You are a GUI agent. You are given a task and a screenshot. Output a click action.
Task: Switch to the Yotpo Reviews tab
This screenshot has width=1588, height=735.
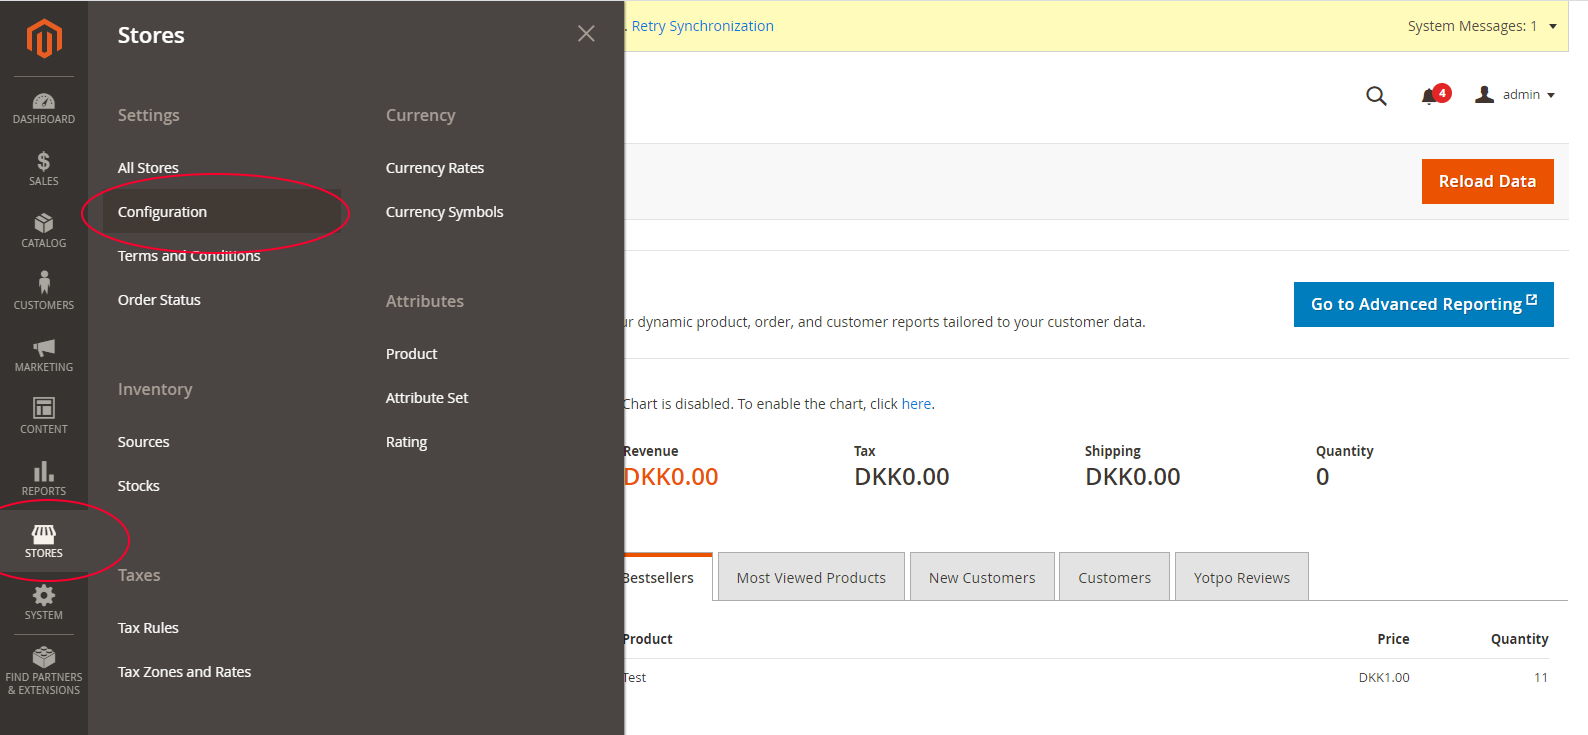click(1241, 578)
